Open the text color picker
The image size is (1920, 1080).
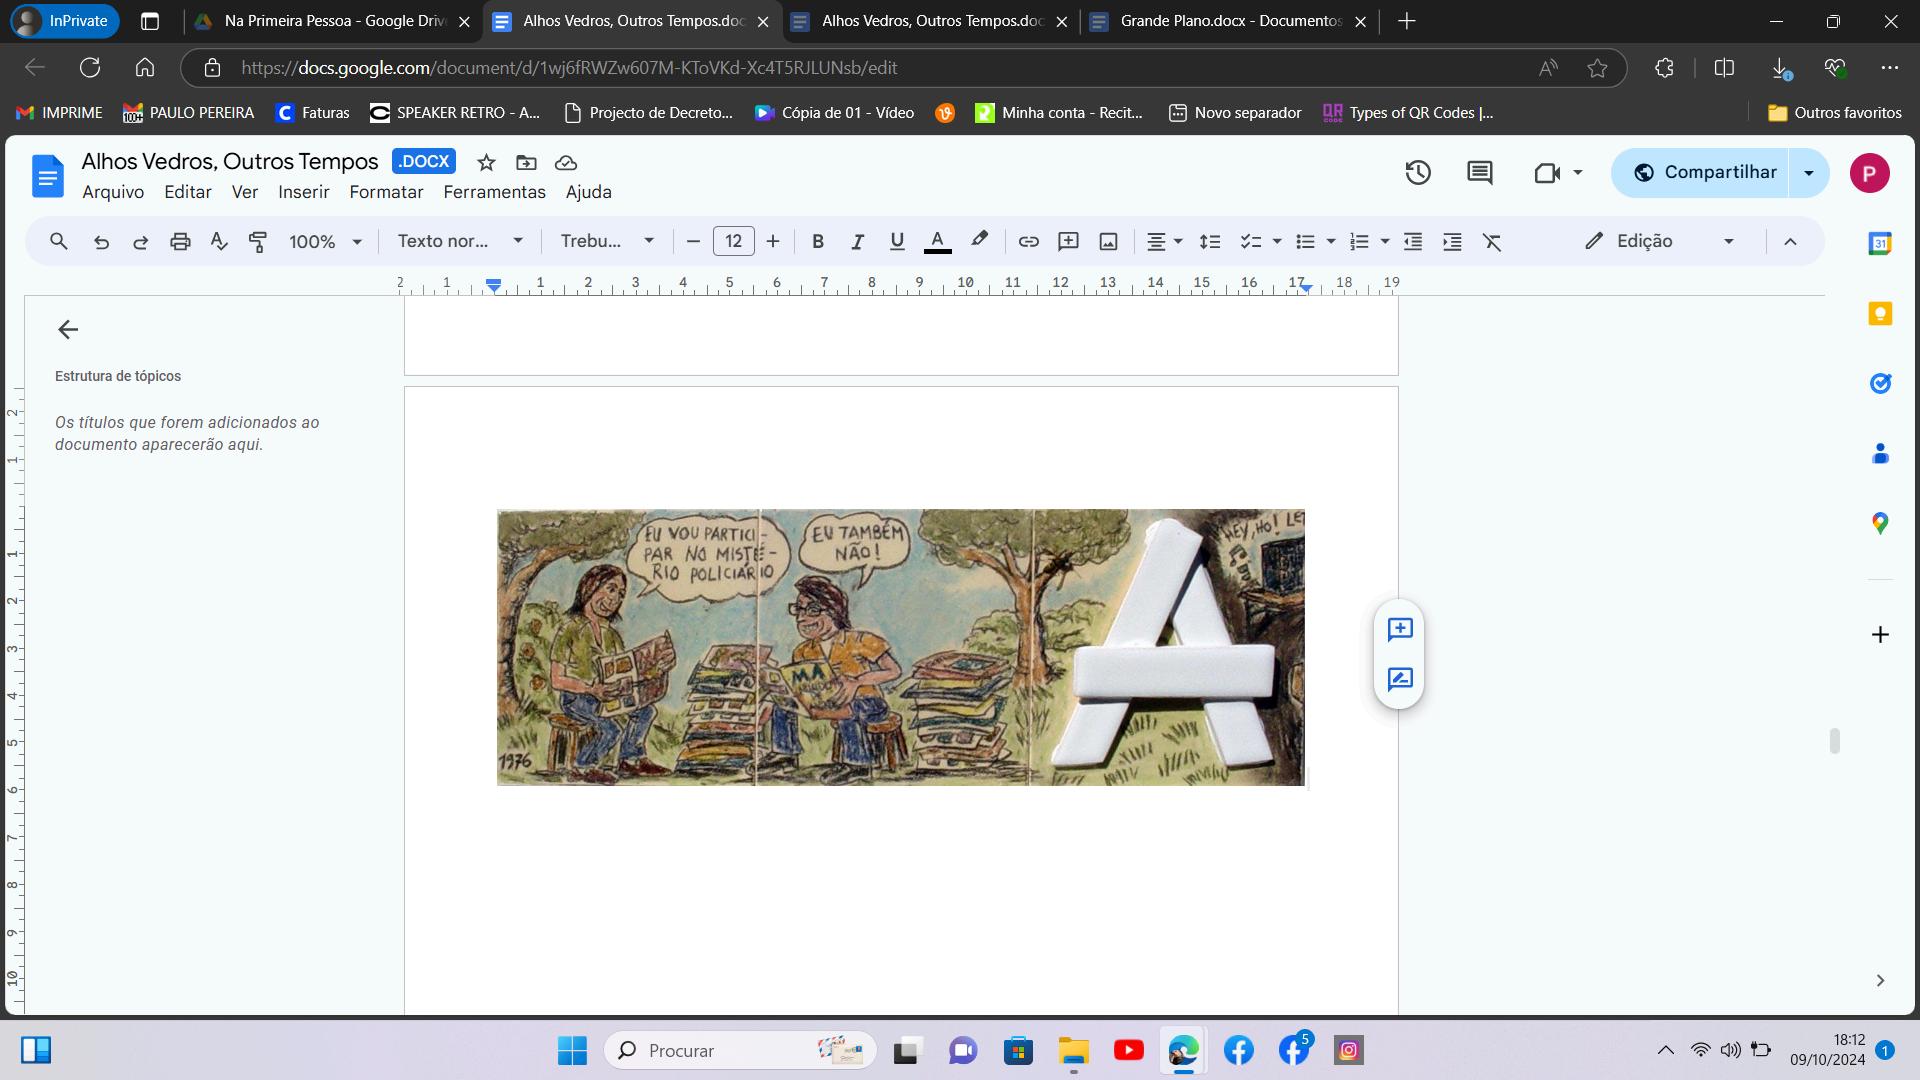pos(937,241)
